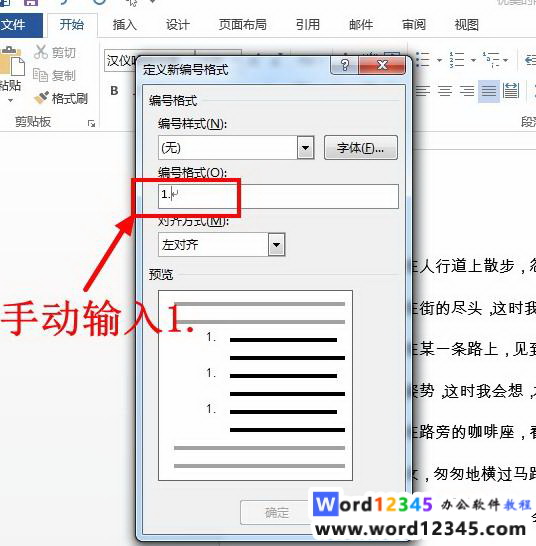The height and width of the screenshot is (546, 536).
Task: Center paragraph text
Action: (x=445, y=91)
